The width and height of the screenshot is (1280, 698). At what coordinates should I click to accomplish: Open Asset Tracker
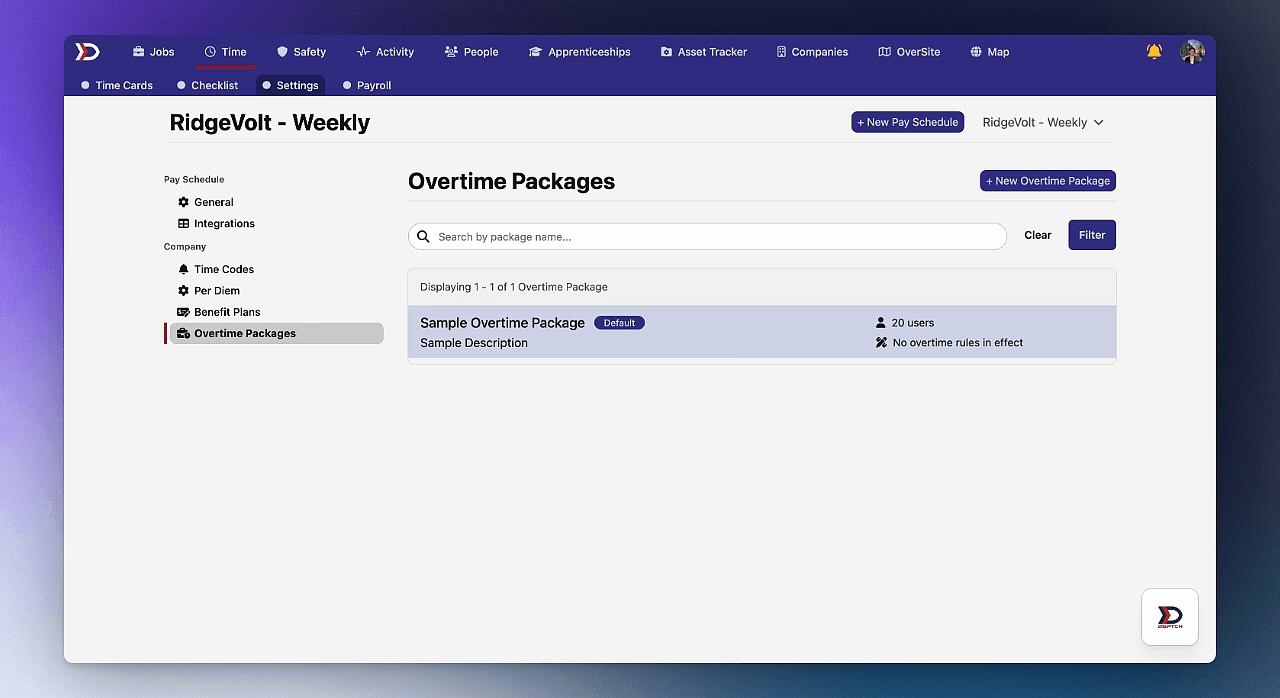(x=703, y=52)
